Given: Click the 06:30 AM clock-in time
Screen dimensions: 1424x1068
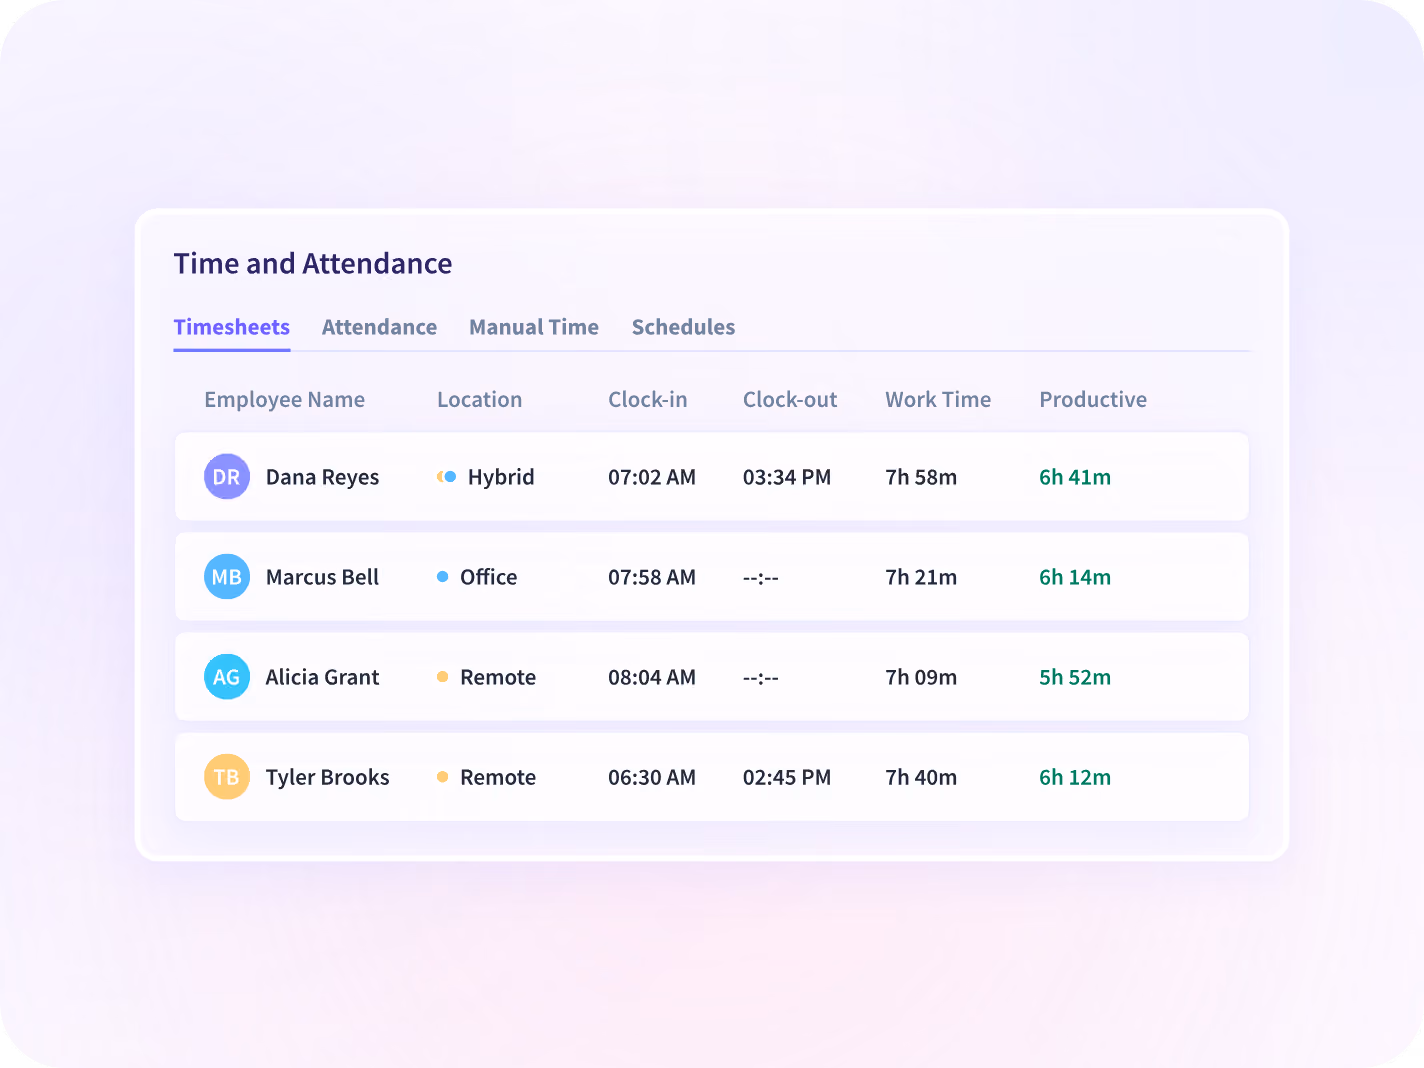Looking at the screenshot, I should tap(652, 777).
